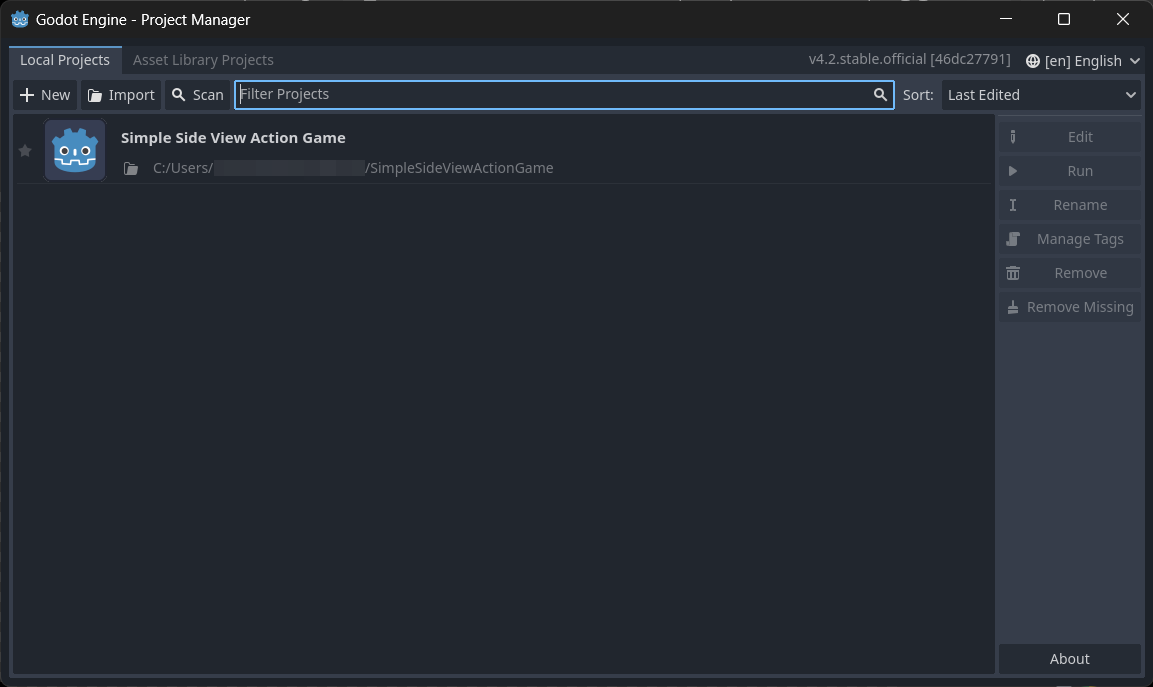Click the Remove Missing button

coord(1070,307)
